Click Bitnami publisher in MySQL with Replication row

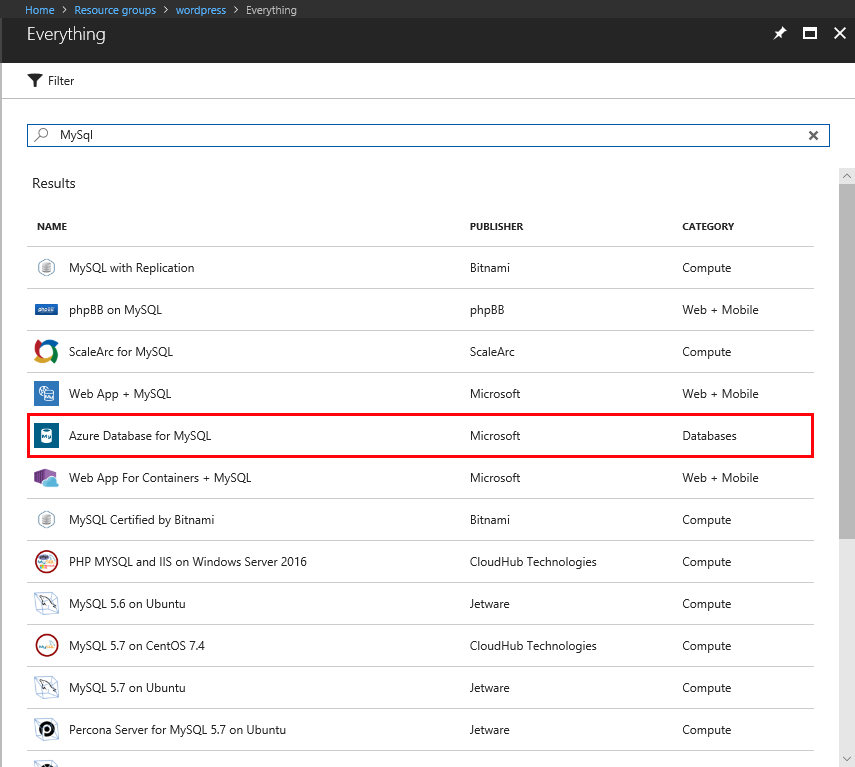click(x=490, y=268)
